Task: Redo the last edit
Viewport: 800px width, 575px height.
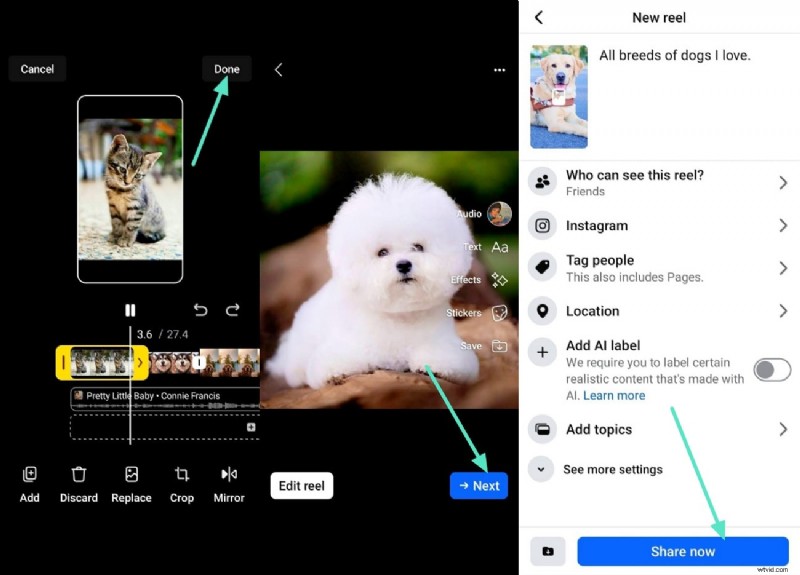Action: 233,310
